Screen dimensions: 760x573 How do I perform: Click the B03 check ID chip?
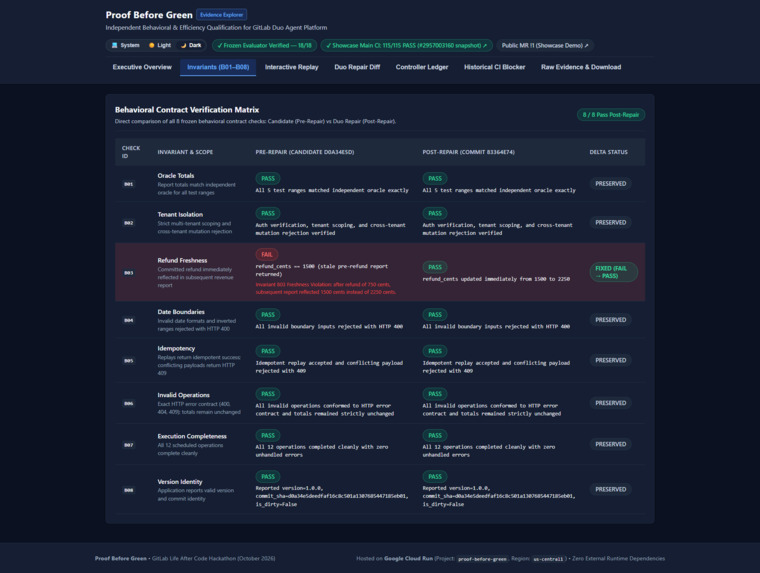[x=128, y=272]
